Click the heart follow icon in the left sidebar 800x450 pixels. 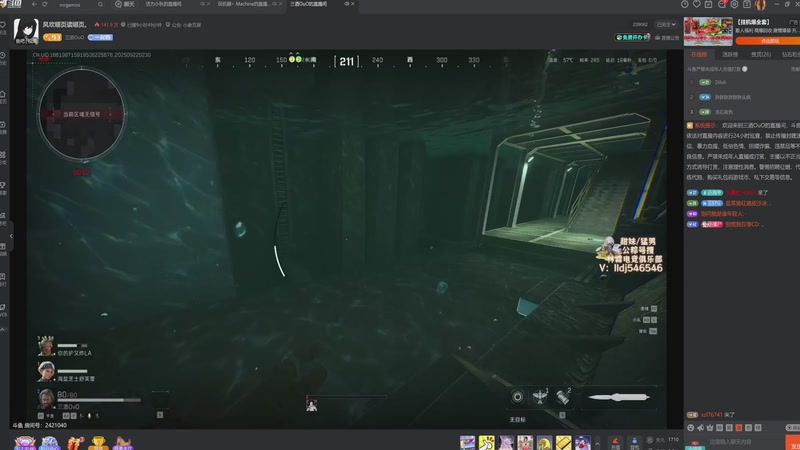coord(3,26)
